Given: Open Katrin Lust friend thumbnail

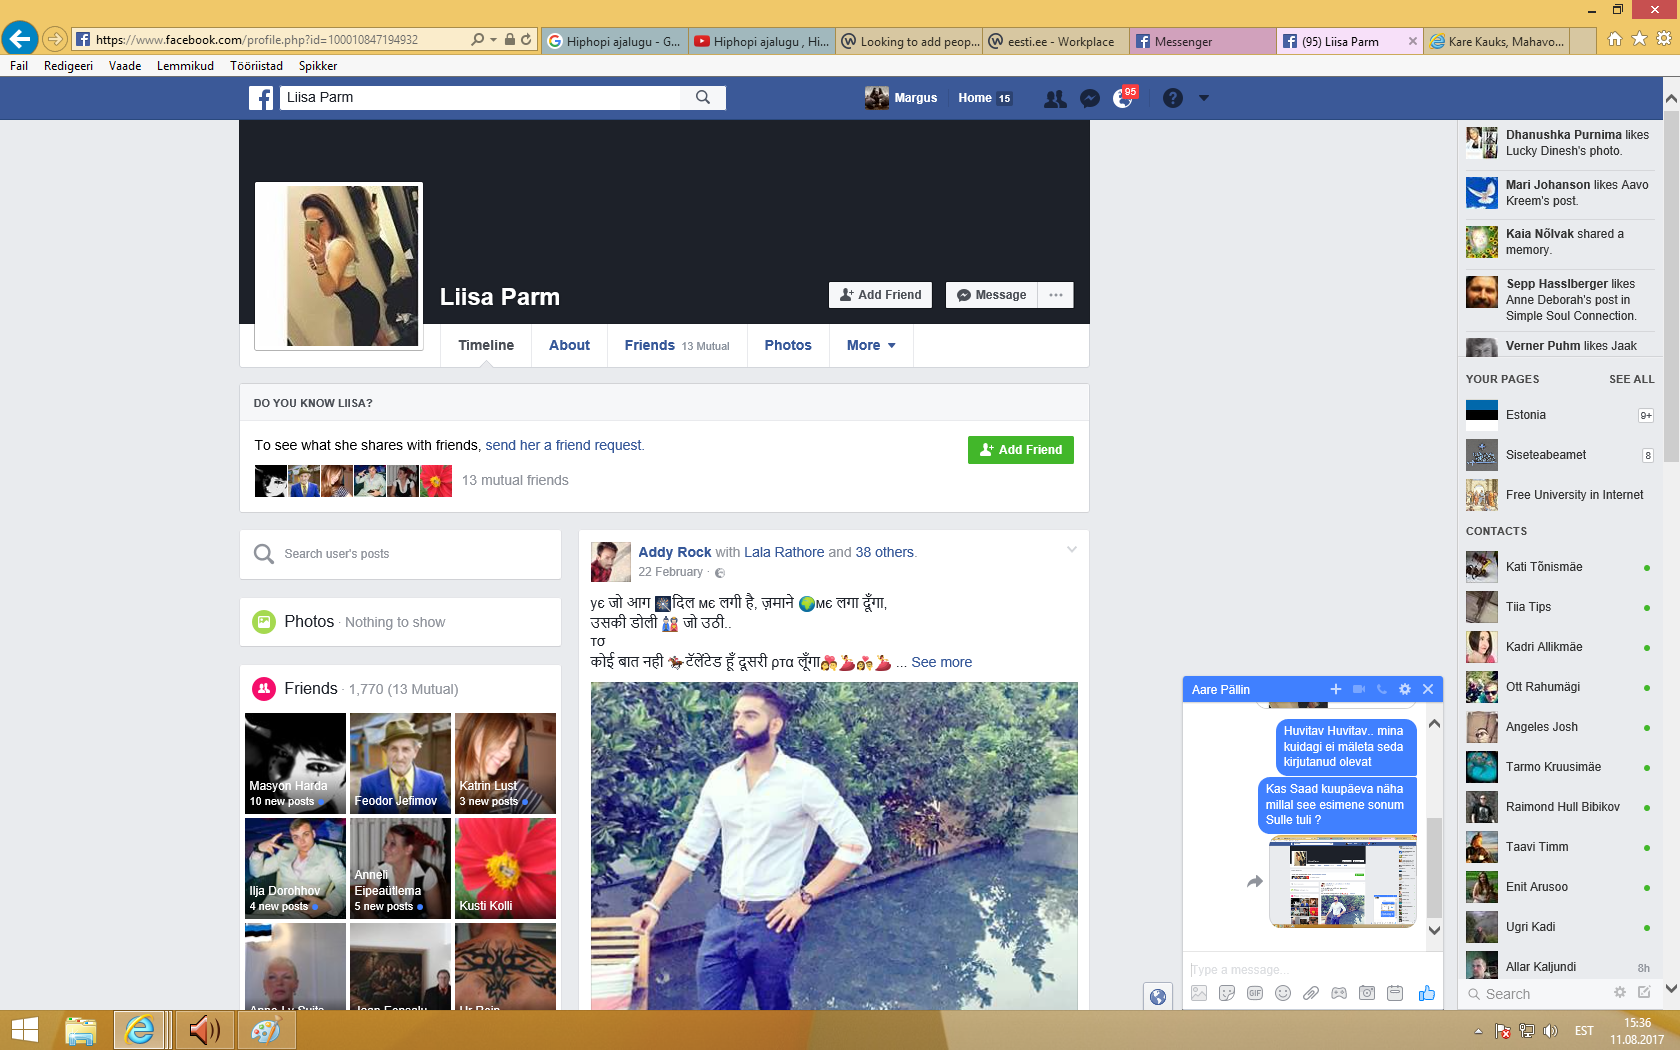Looking at the screenshot, I should [505, 763].
